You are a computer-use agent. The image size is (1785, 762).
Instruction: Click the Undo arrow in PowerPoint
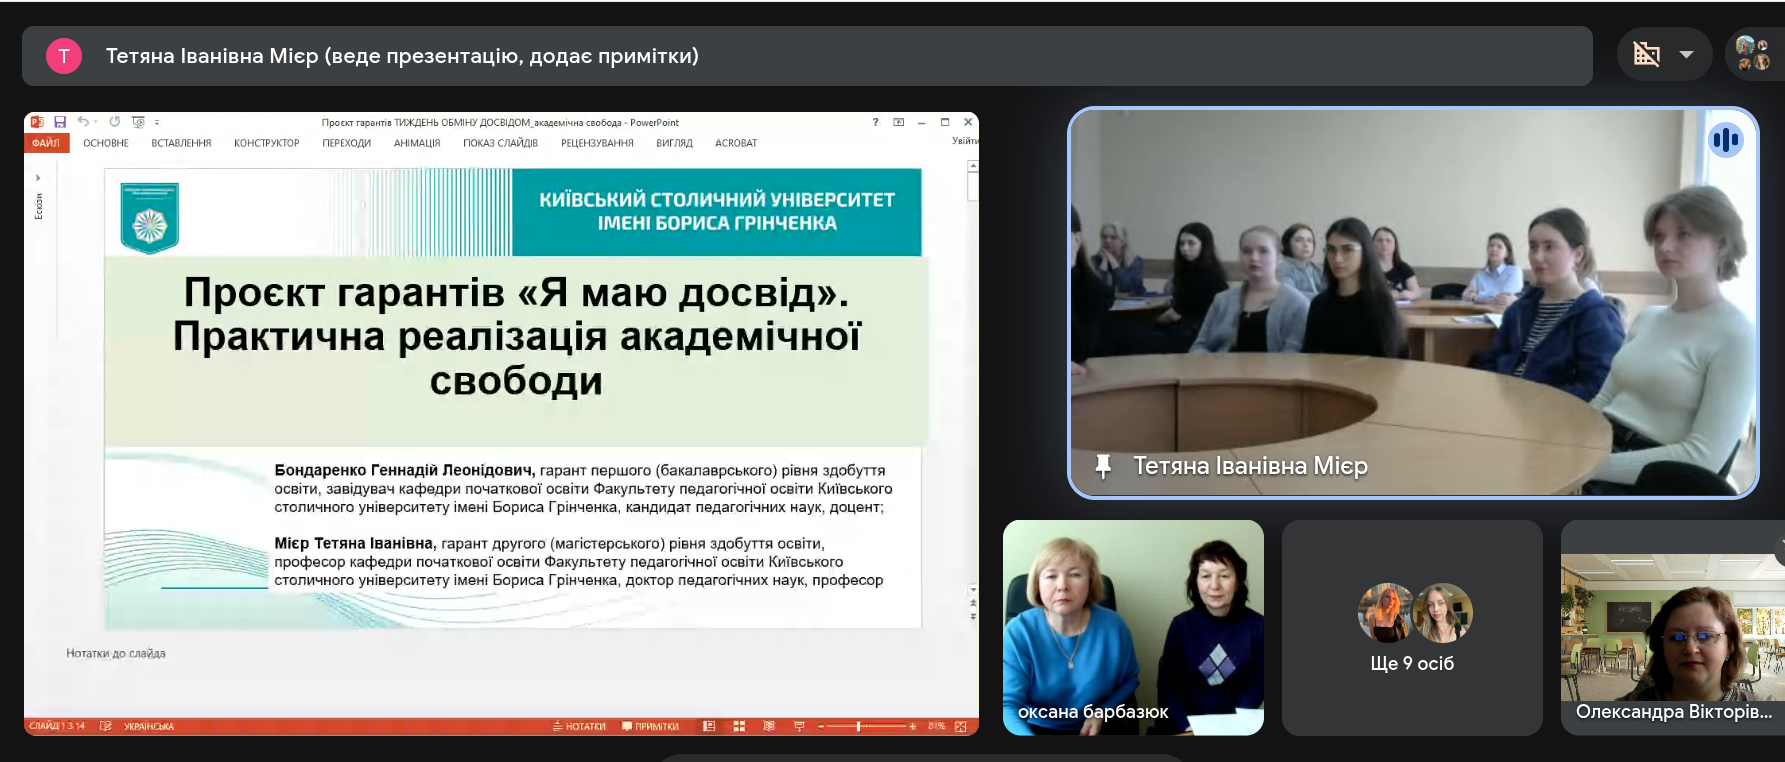84,122
